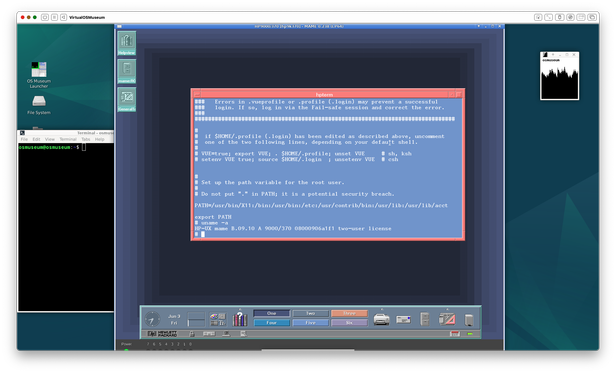Open the Tabs menu in the Terminal window
616x373 pixels.
coord(86,139)
